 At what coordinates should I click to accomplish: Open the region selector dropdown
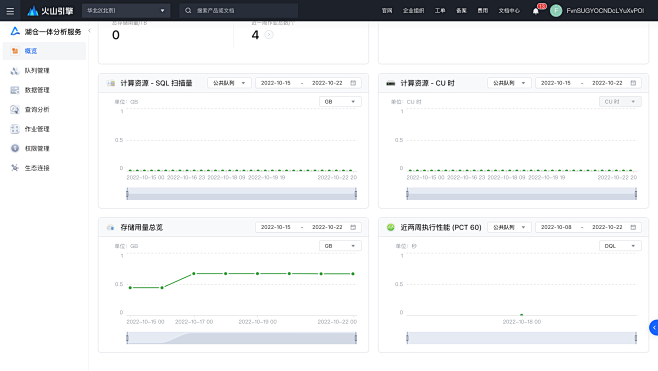coord(126,10)
